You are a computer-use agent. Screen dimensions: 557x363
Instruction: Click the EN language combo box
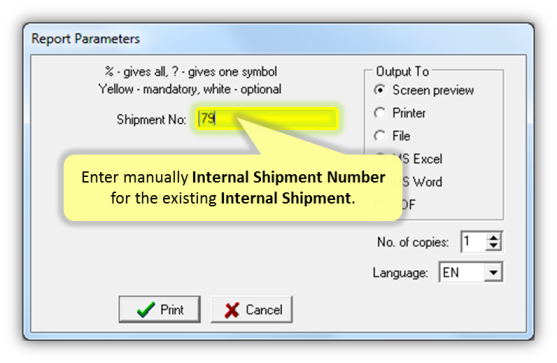pos(471,272)
